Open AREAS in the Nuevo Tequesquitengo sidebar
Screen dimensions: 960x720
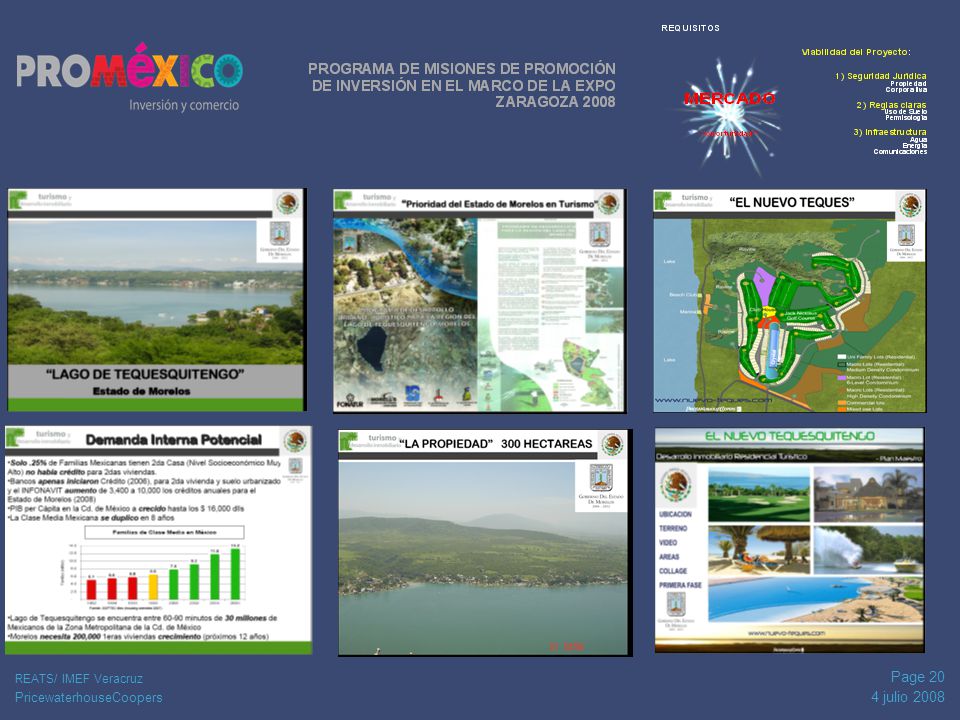pyautogui.click(x=669, y=557)
